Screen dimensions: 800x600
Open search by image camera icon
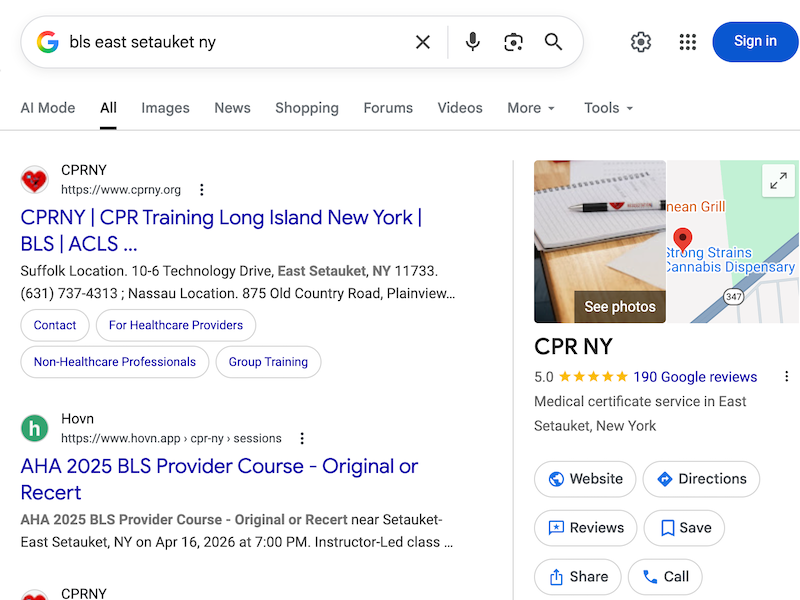[513, 42]
